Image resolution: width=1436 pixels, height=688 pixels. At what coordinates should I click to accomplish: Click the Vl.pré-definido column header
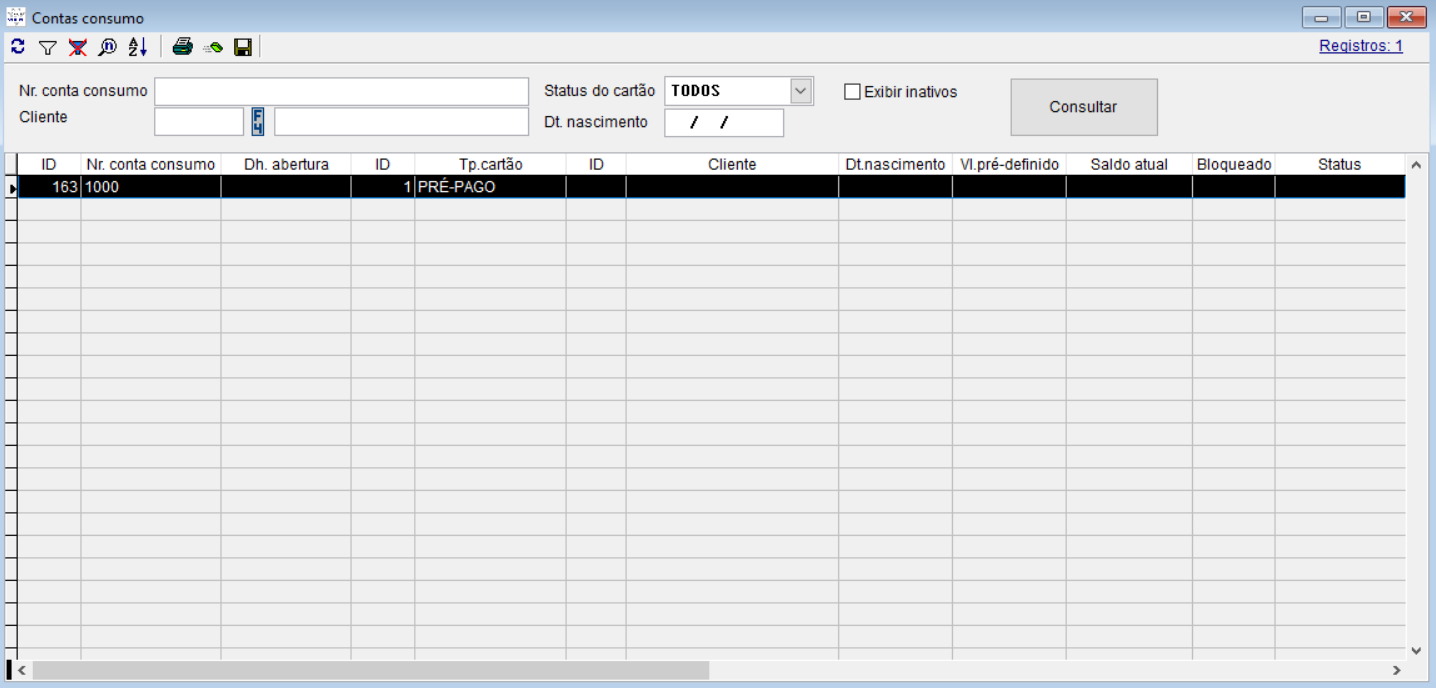1009,164
